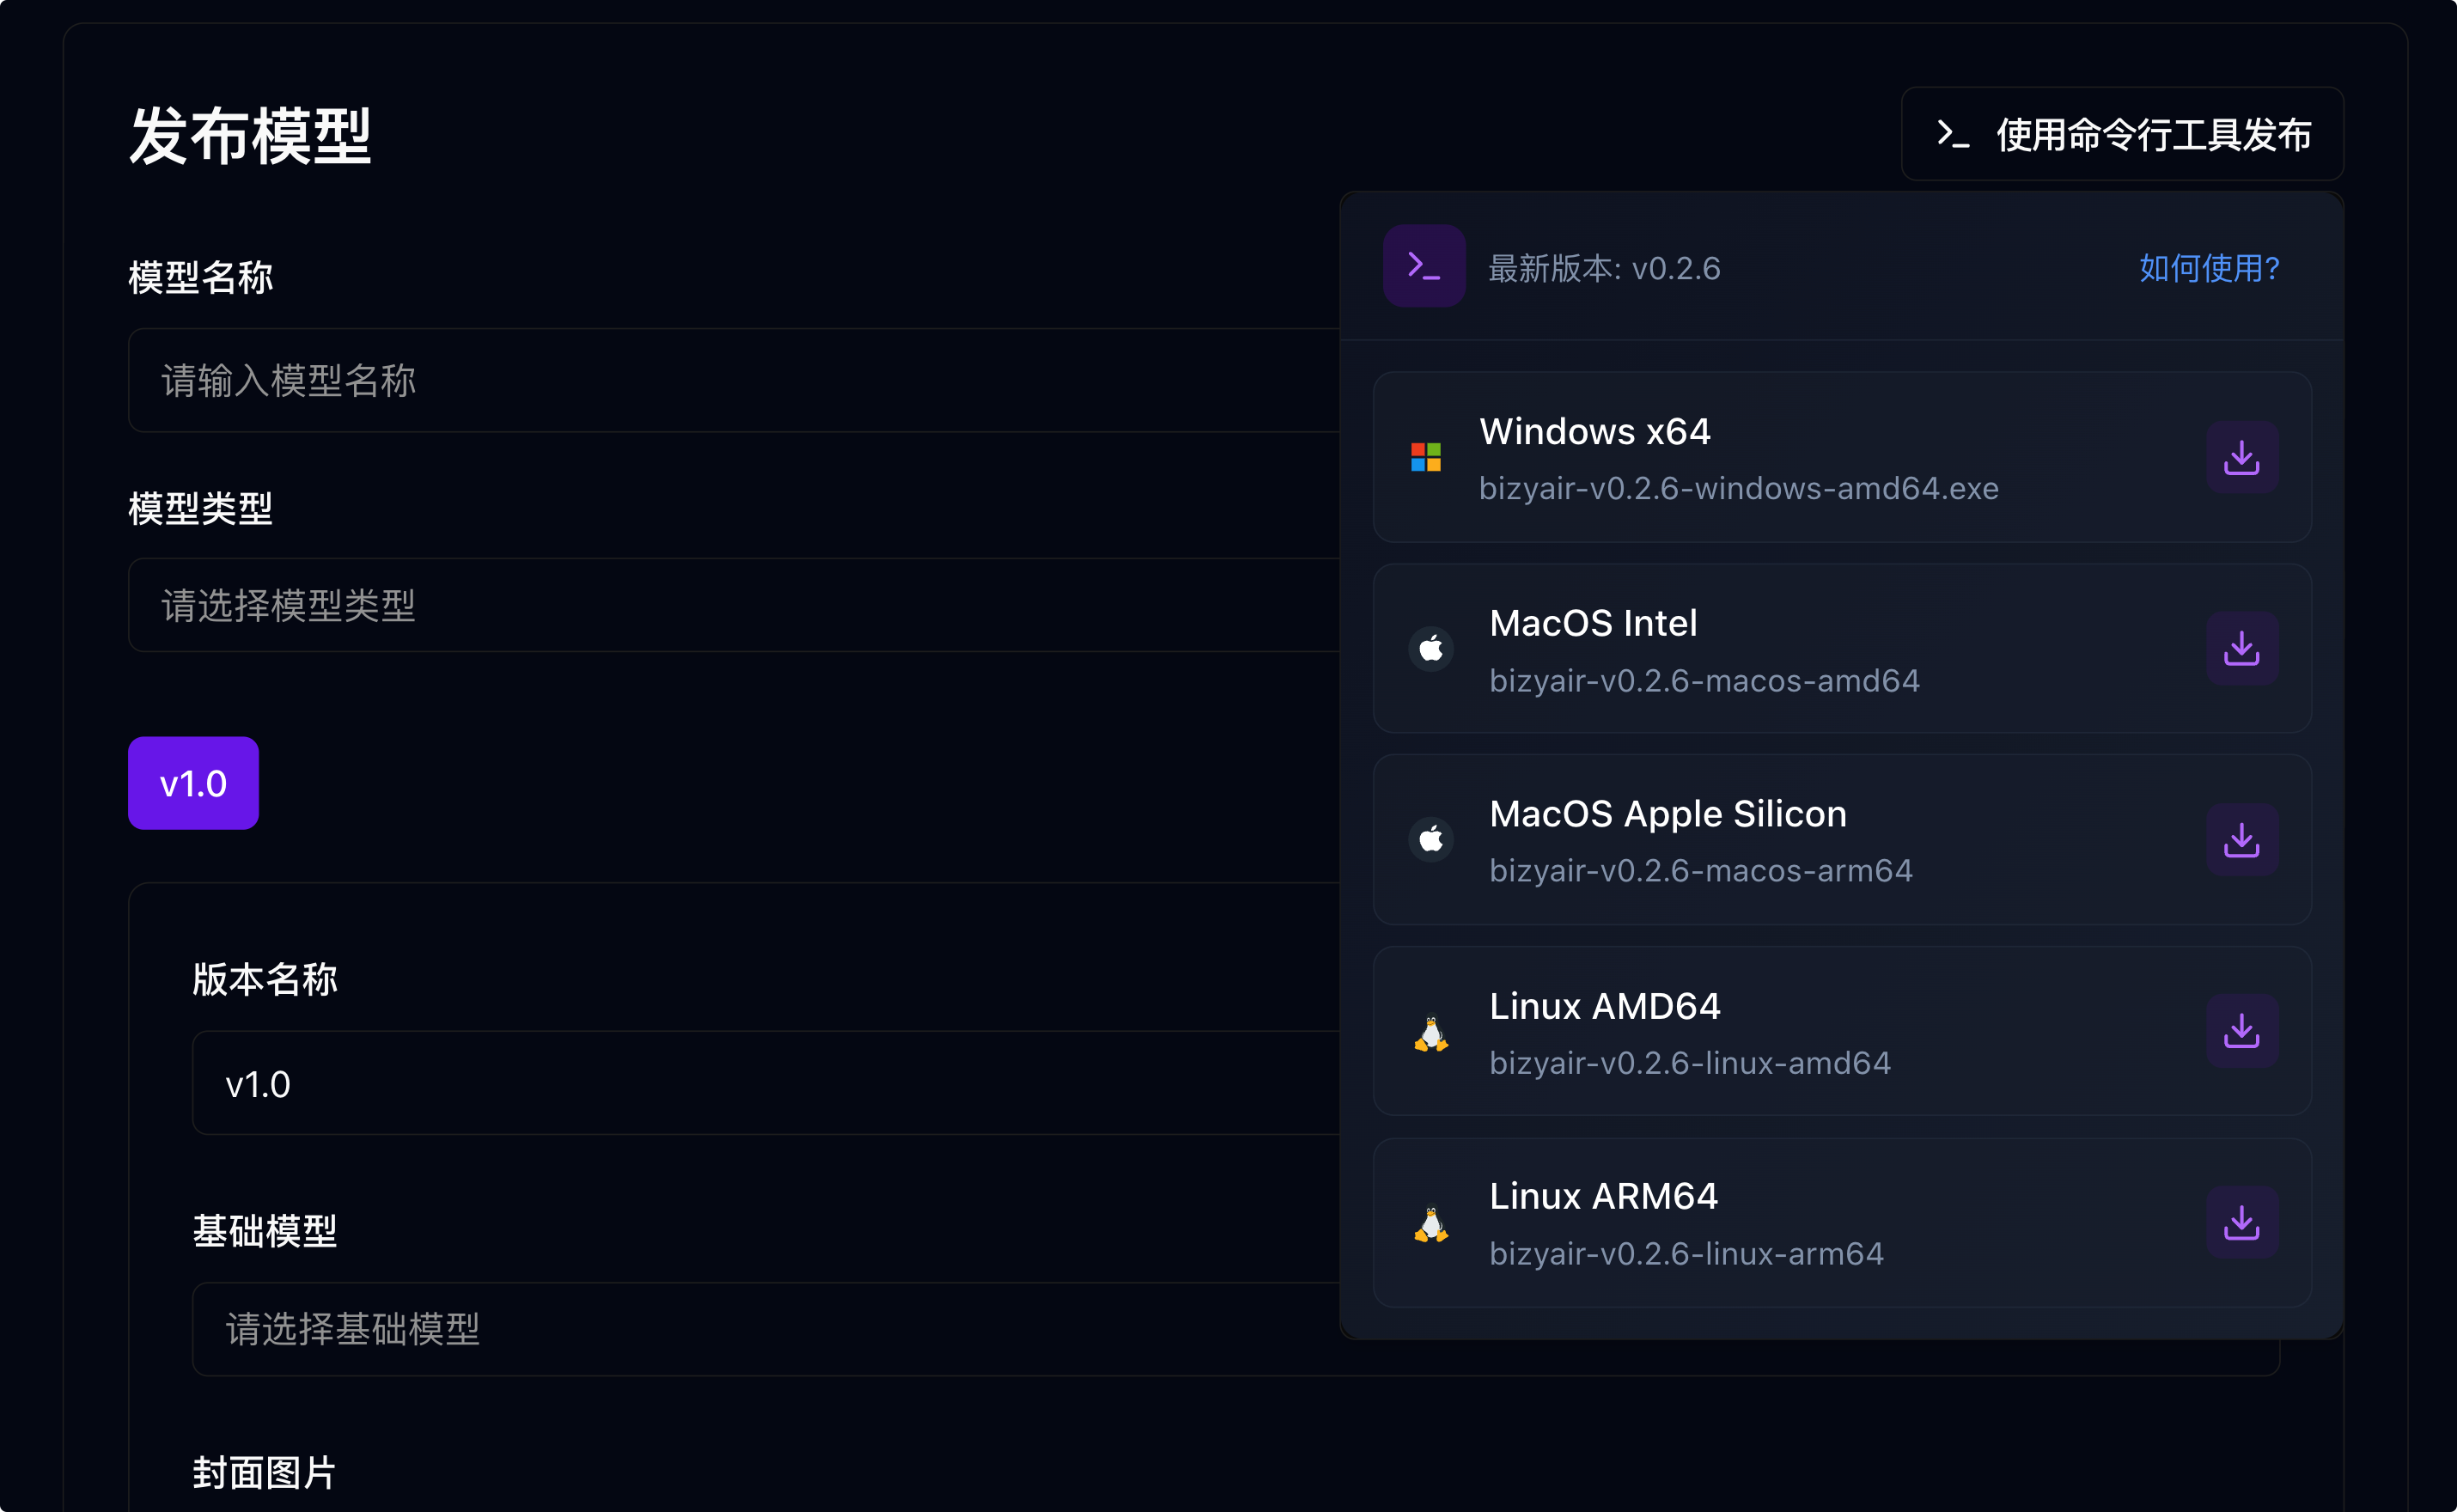Click the Windows logo icon
Viewport: 2457px width, 1512px height.
[x=1426, y=457]
